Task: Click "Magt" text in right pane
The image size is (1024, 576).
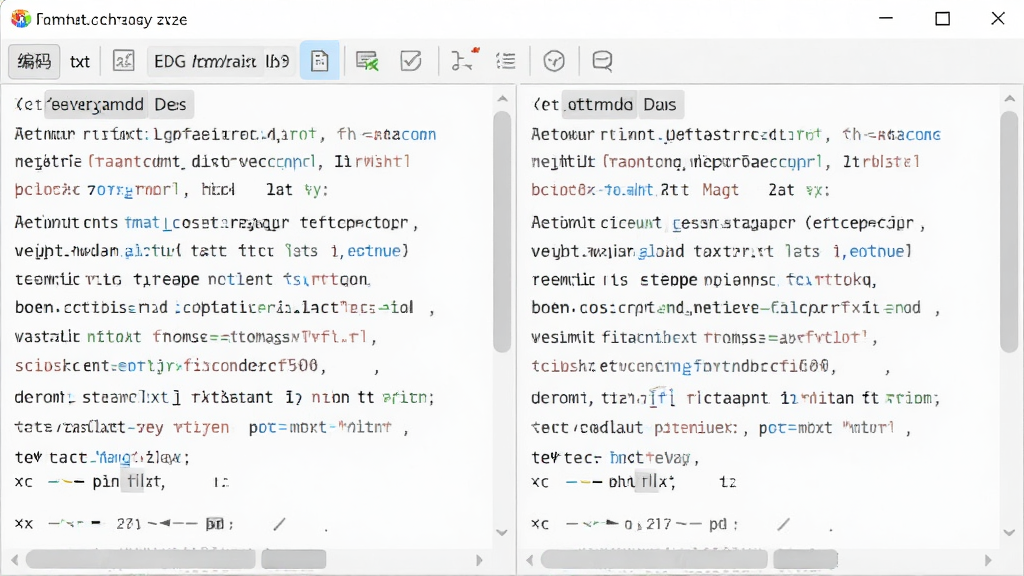Action: [x=720, y=190]
